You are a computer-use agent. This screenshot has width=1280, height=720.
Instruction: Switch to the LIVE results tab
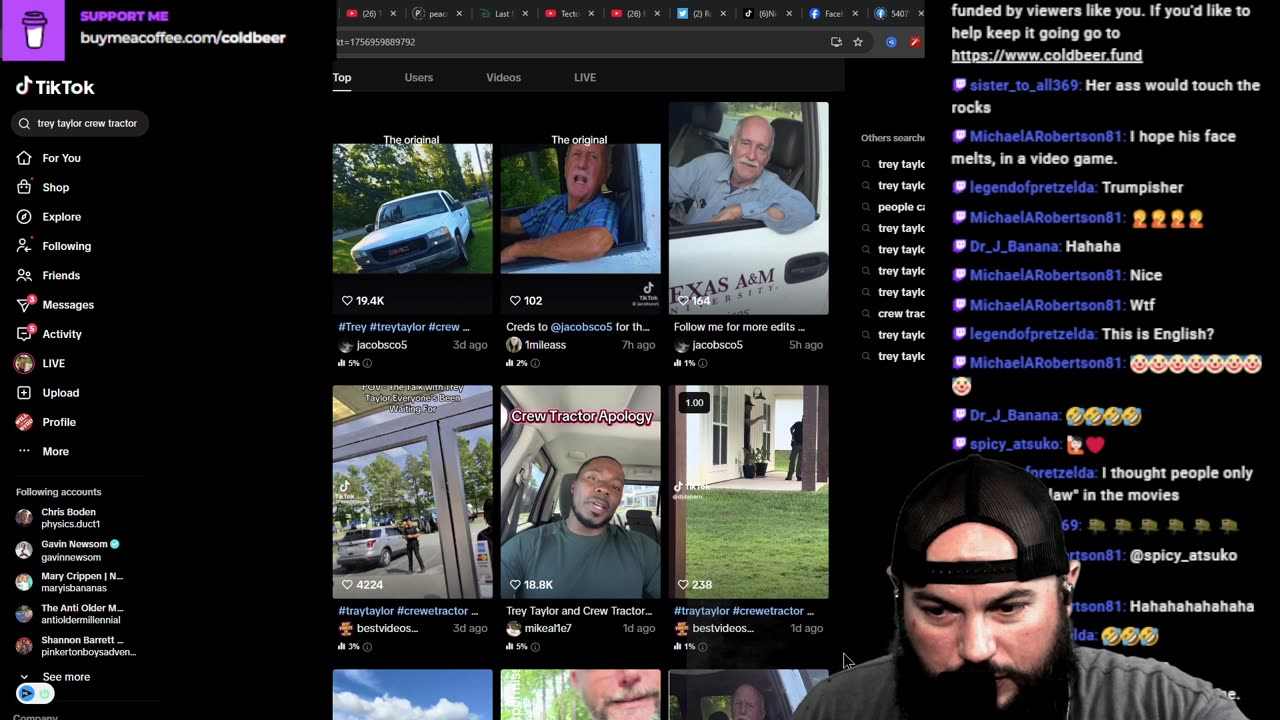pyautogui.click(x=585, y=78)
